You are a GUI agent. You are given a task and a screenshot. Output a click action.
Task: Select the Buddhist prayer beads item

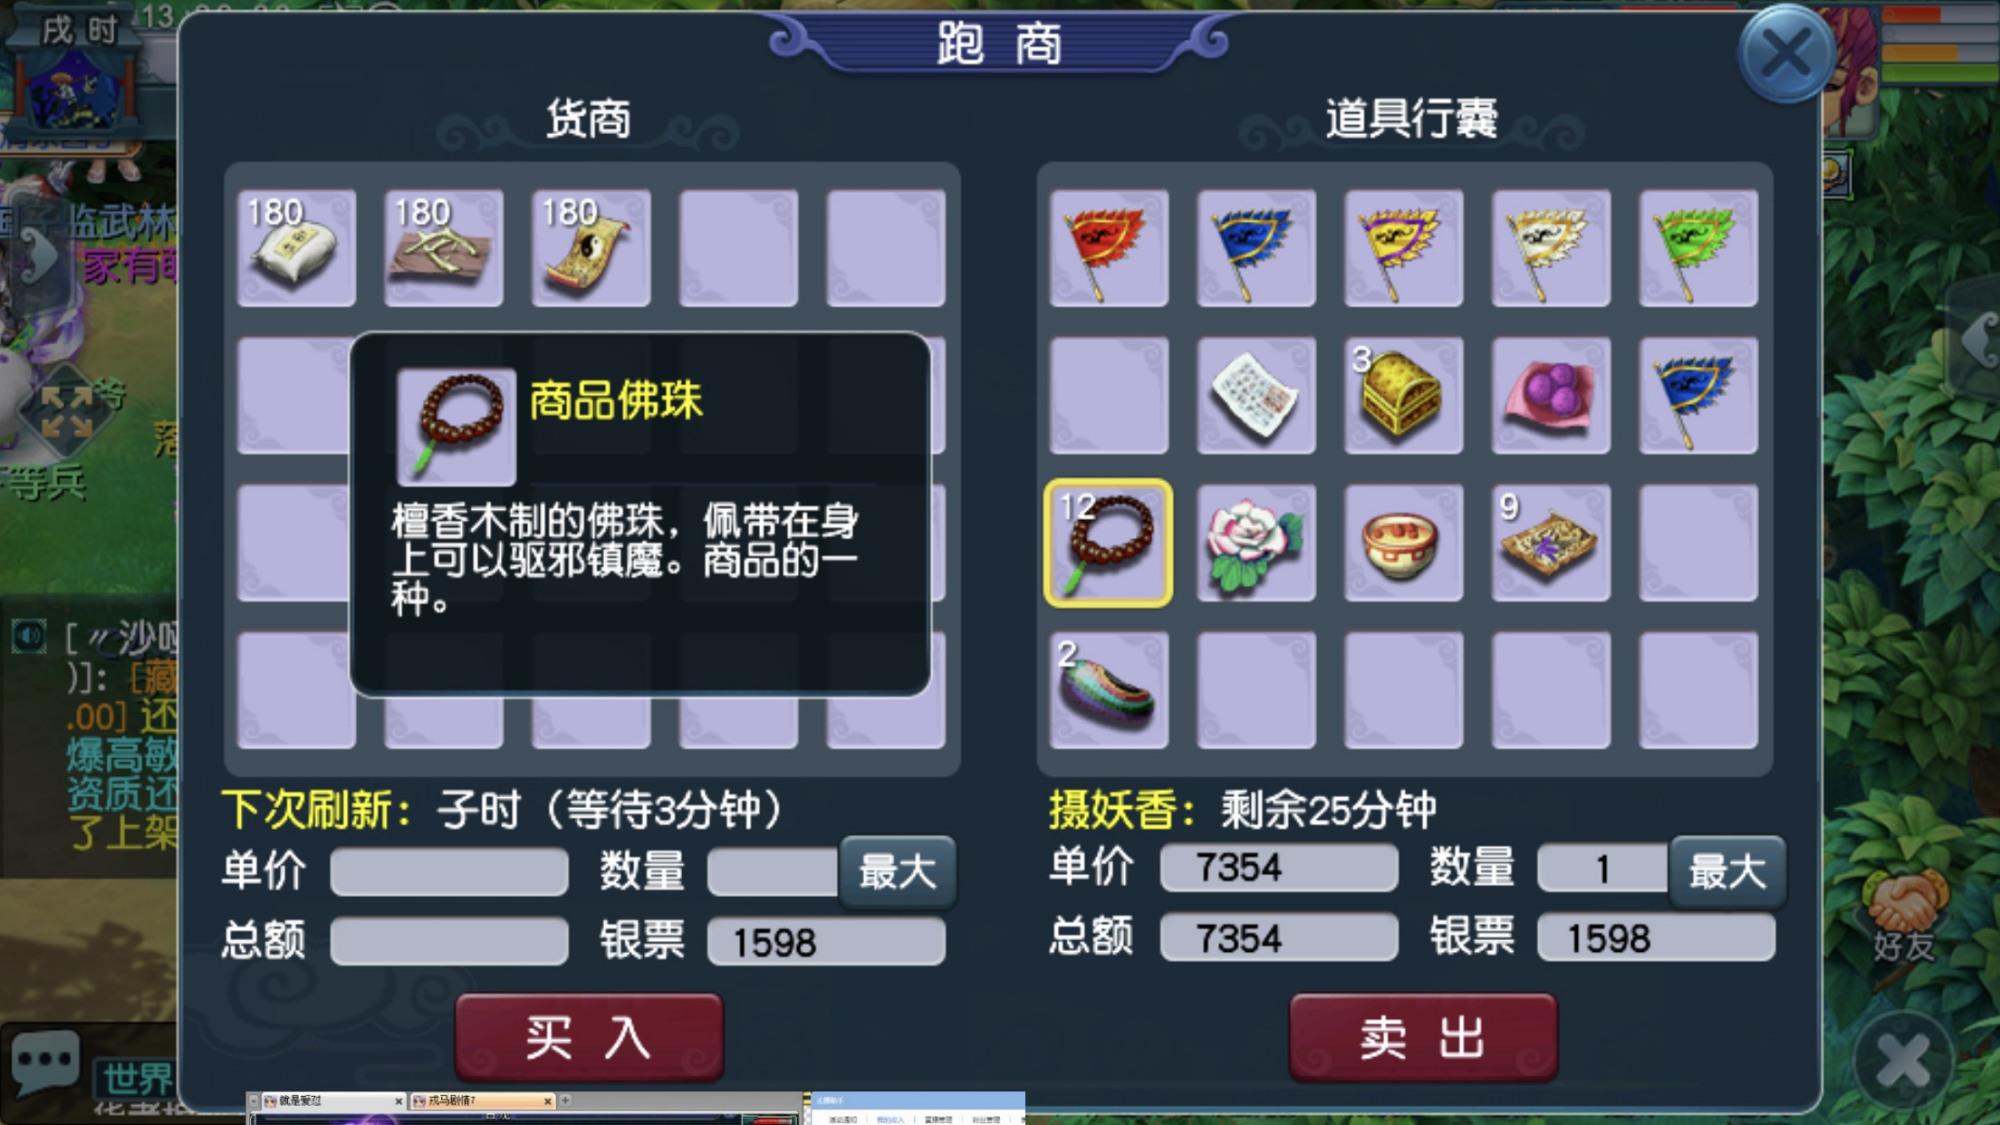(x=1108, y=543)
